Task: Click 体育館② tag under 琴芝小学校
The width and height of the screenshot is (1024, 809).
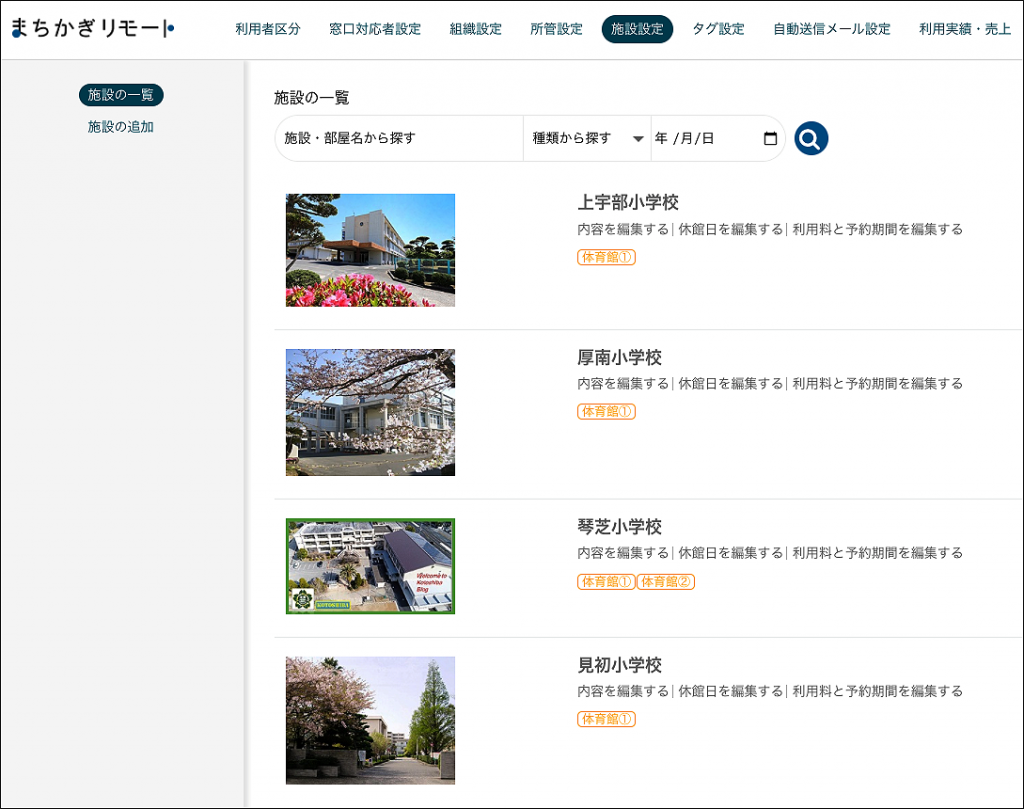Action: (x=665, y=581)
